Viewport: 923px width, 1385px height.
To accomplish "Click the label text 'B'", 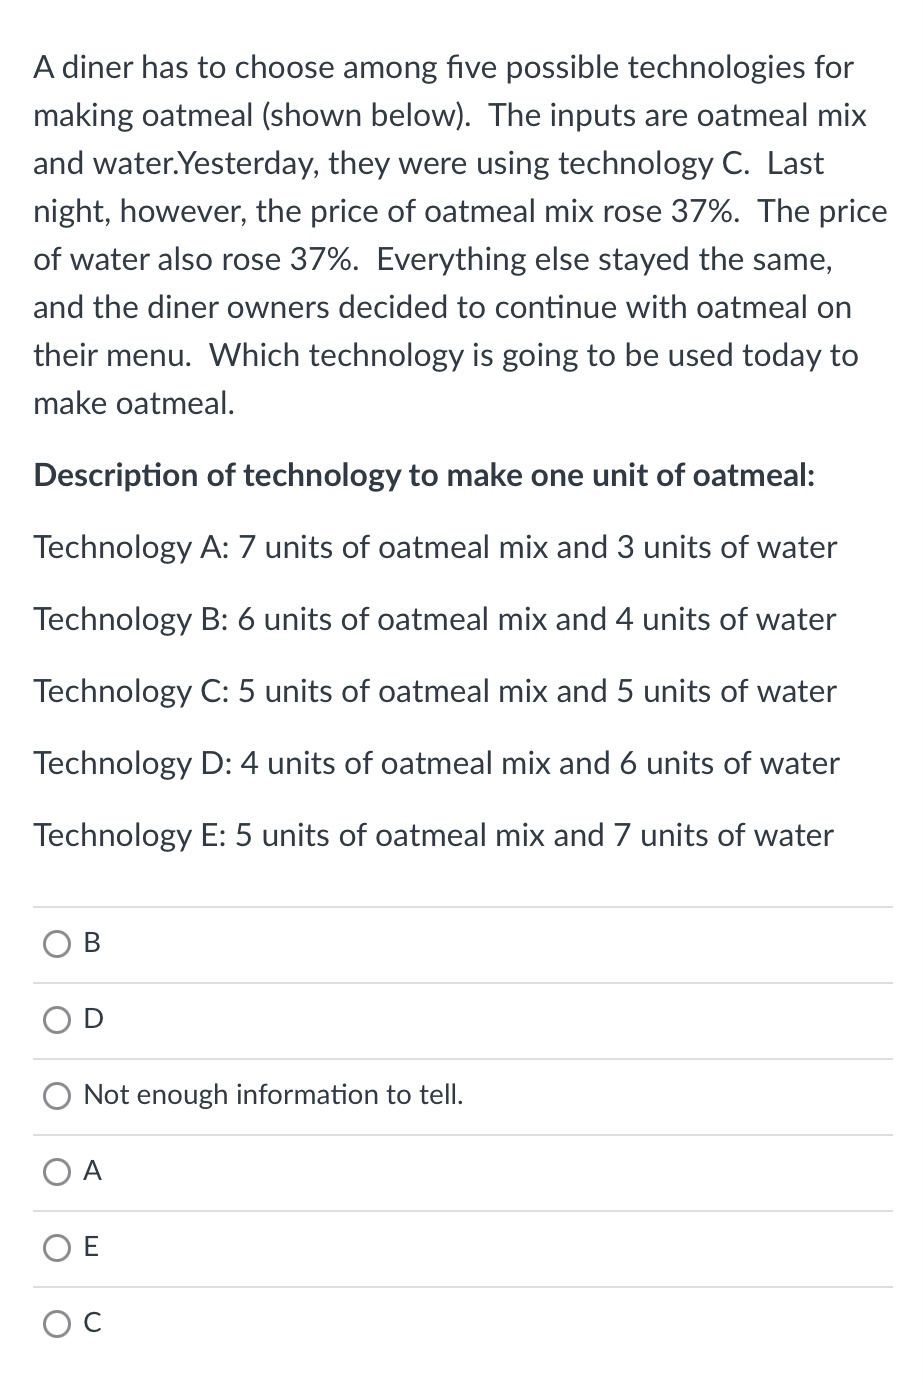I will pyautogui.click(x=91, y=943).
